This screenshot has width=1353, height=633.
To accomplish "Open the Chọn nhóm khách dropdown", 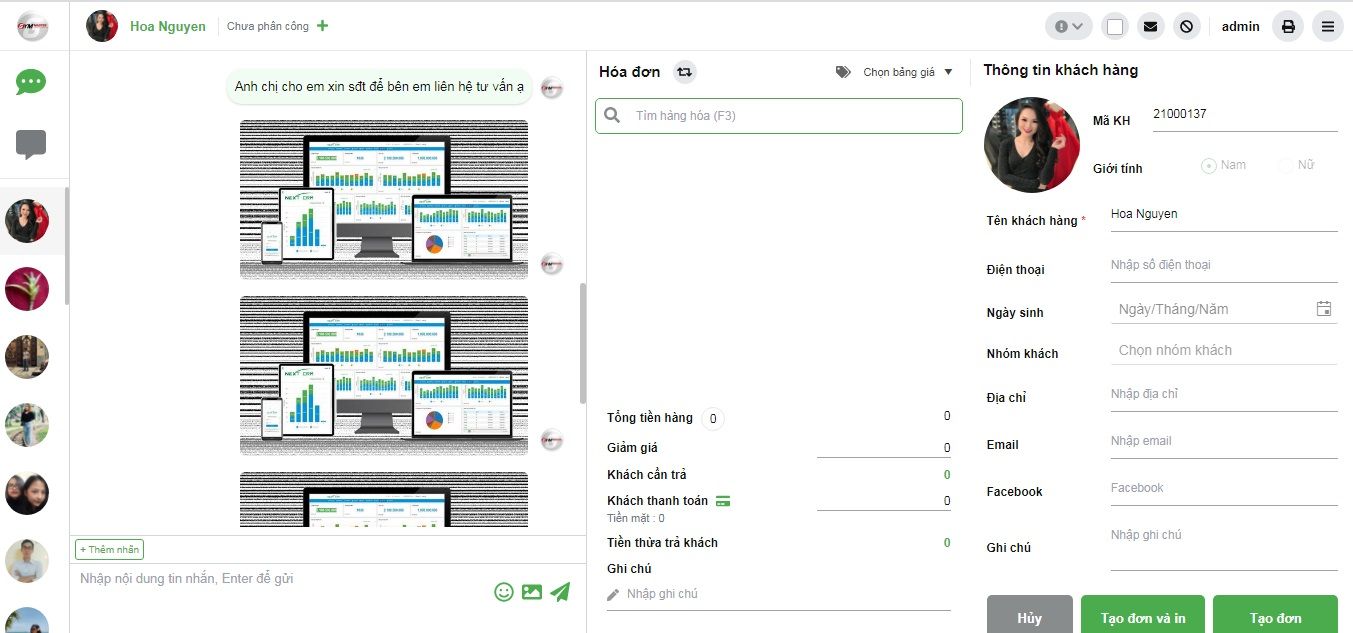I will click(x=1225, y=350).
